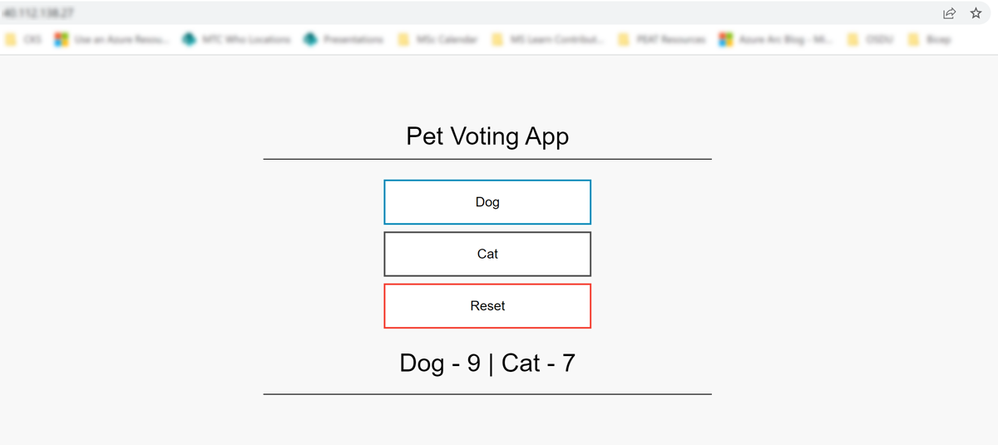Image resolution: width=998 pixels, height=445 pixels.
Task: Open the Use an Azure Resource bookmark
Action: (112, 40)
